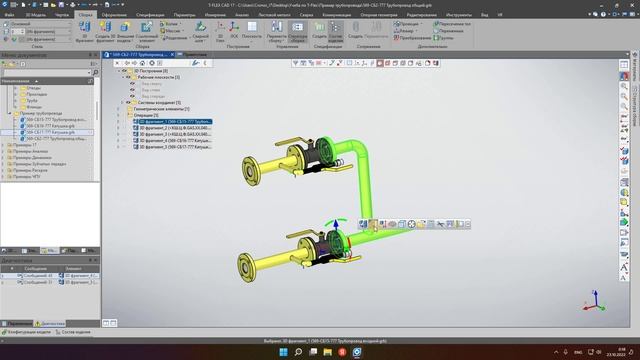Click the 3D Фрагмент ribbon tool
640x360 pixels.
click(84, 32)
